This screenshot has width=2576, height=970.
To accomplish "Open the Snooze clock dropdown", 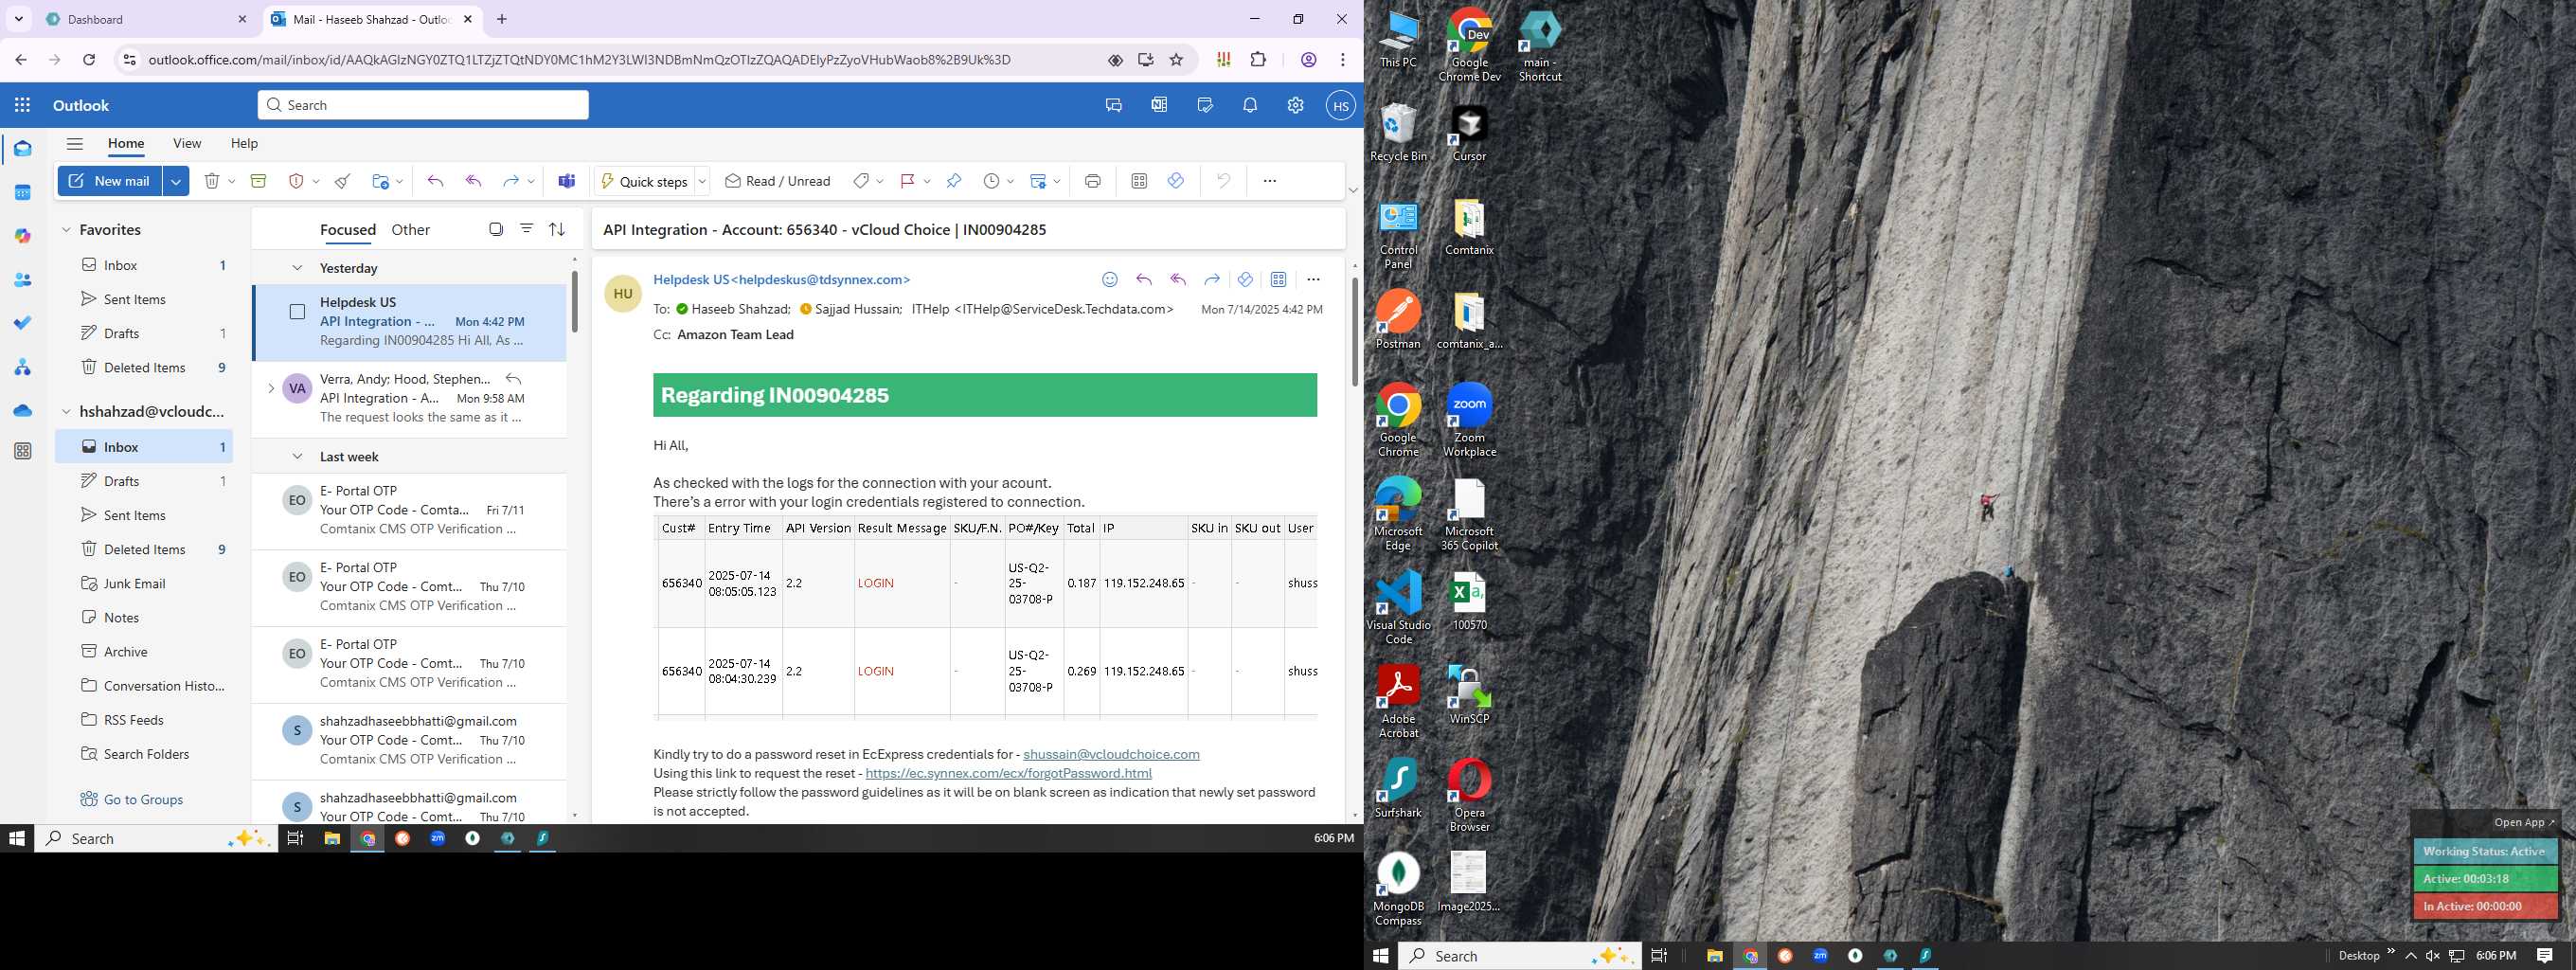I will click(x=1010, y=181).
